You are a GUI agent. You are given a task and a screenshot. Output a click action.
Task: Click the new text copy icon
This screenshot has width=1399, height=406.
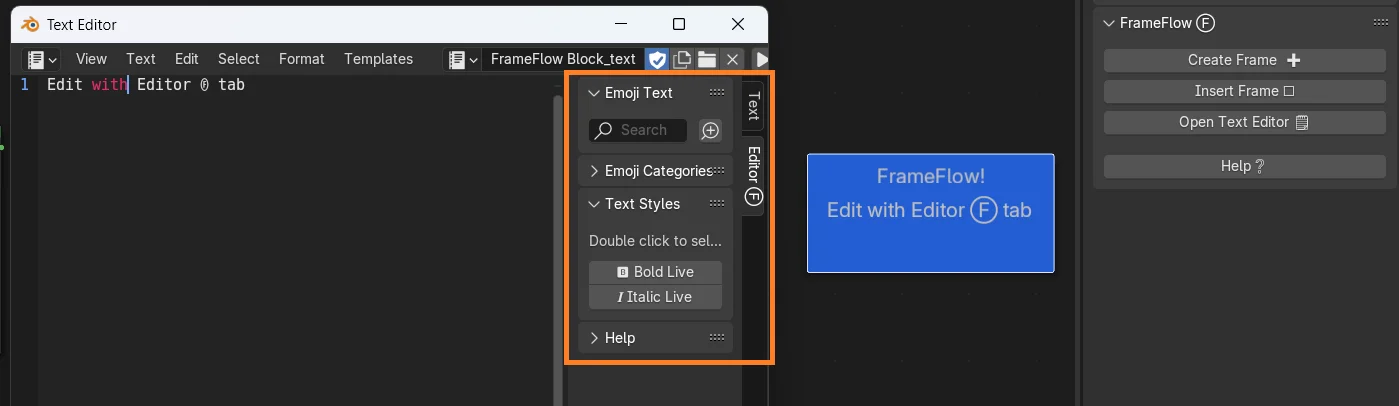point(682,60)
